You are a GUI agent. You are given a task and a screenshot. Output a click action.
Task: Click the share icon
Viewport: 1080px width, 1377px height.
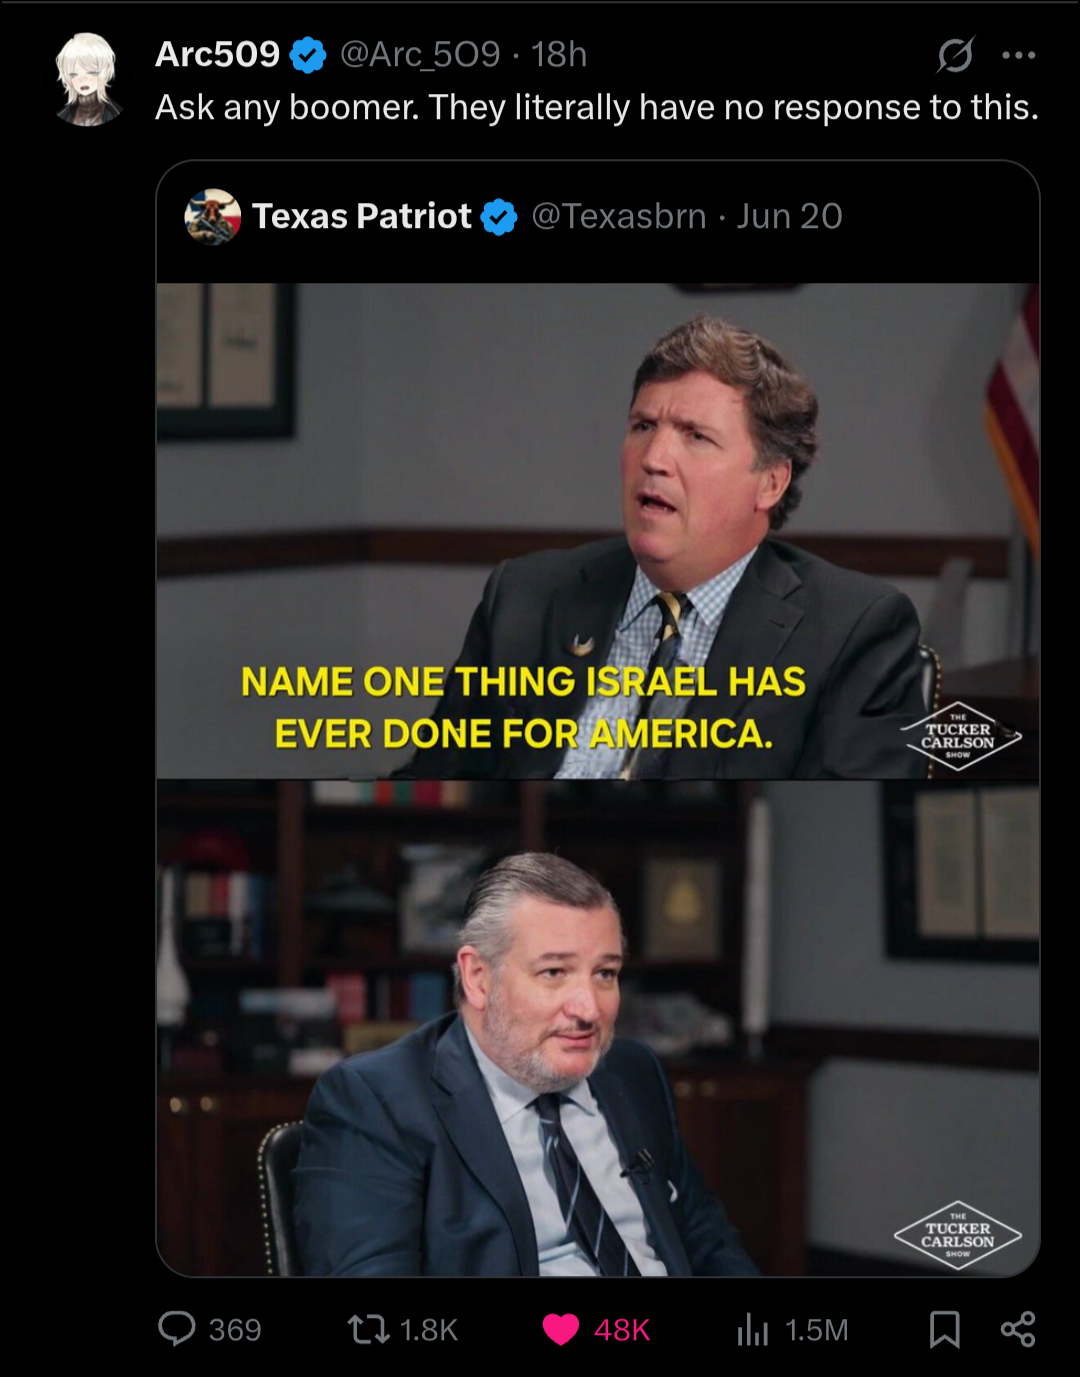point(1018,1329)
